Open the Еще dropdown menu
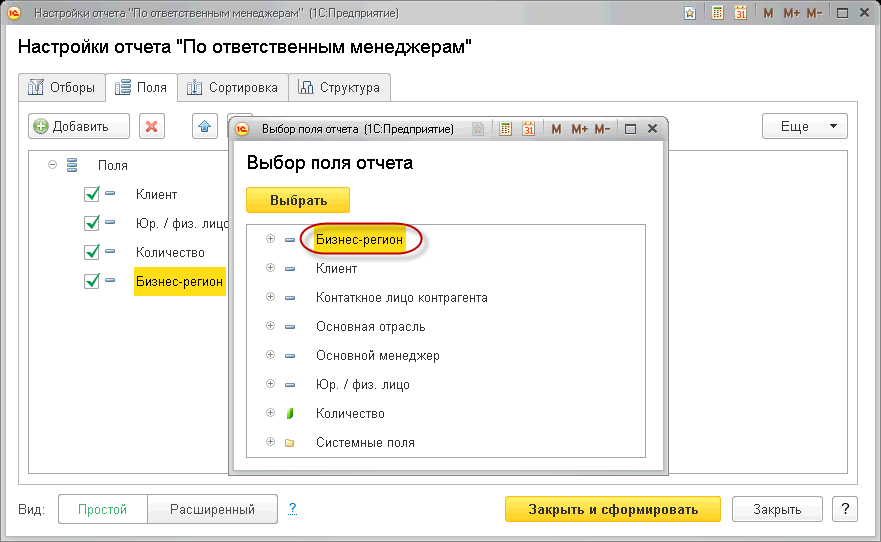This screenshot has width=881, height=542. click(805, 126)
